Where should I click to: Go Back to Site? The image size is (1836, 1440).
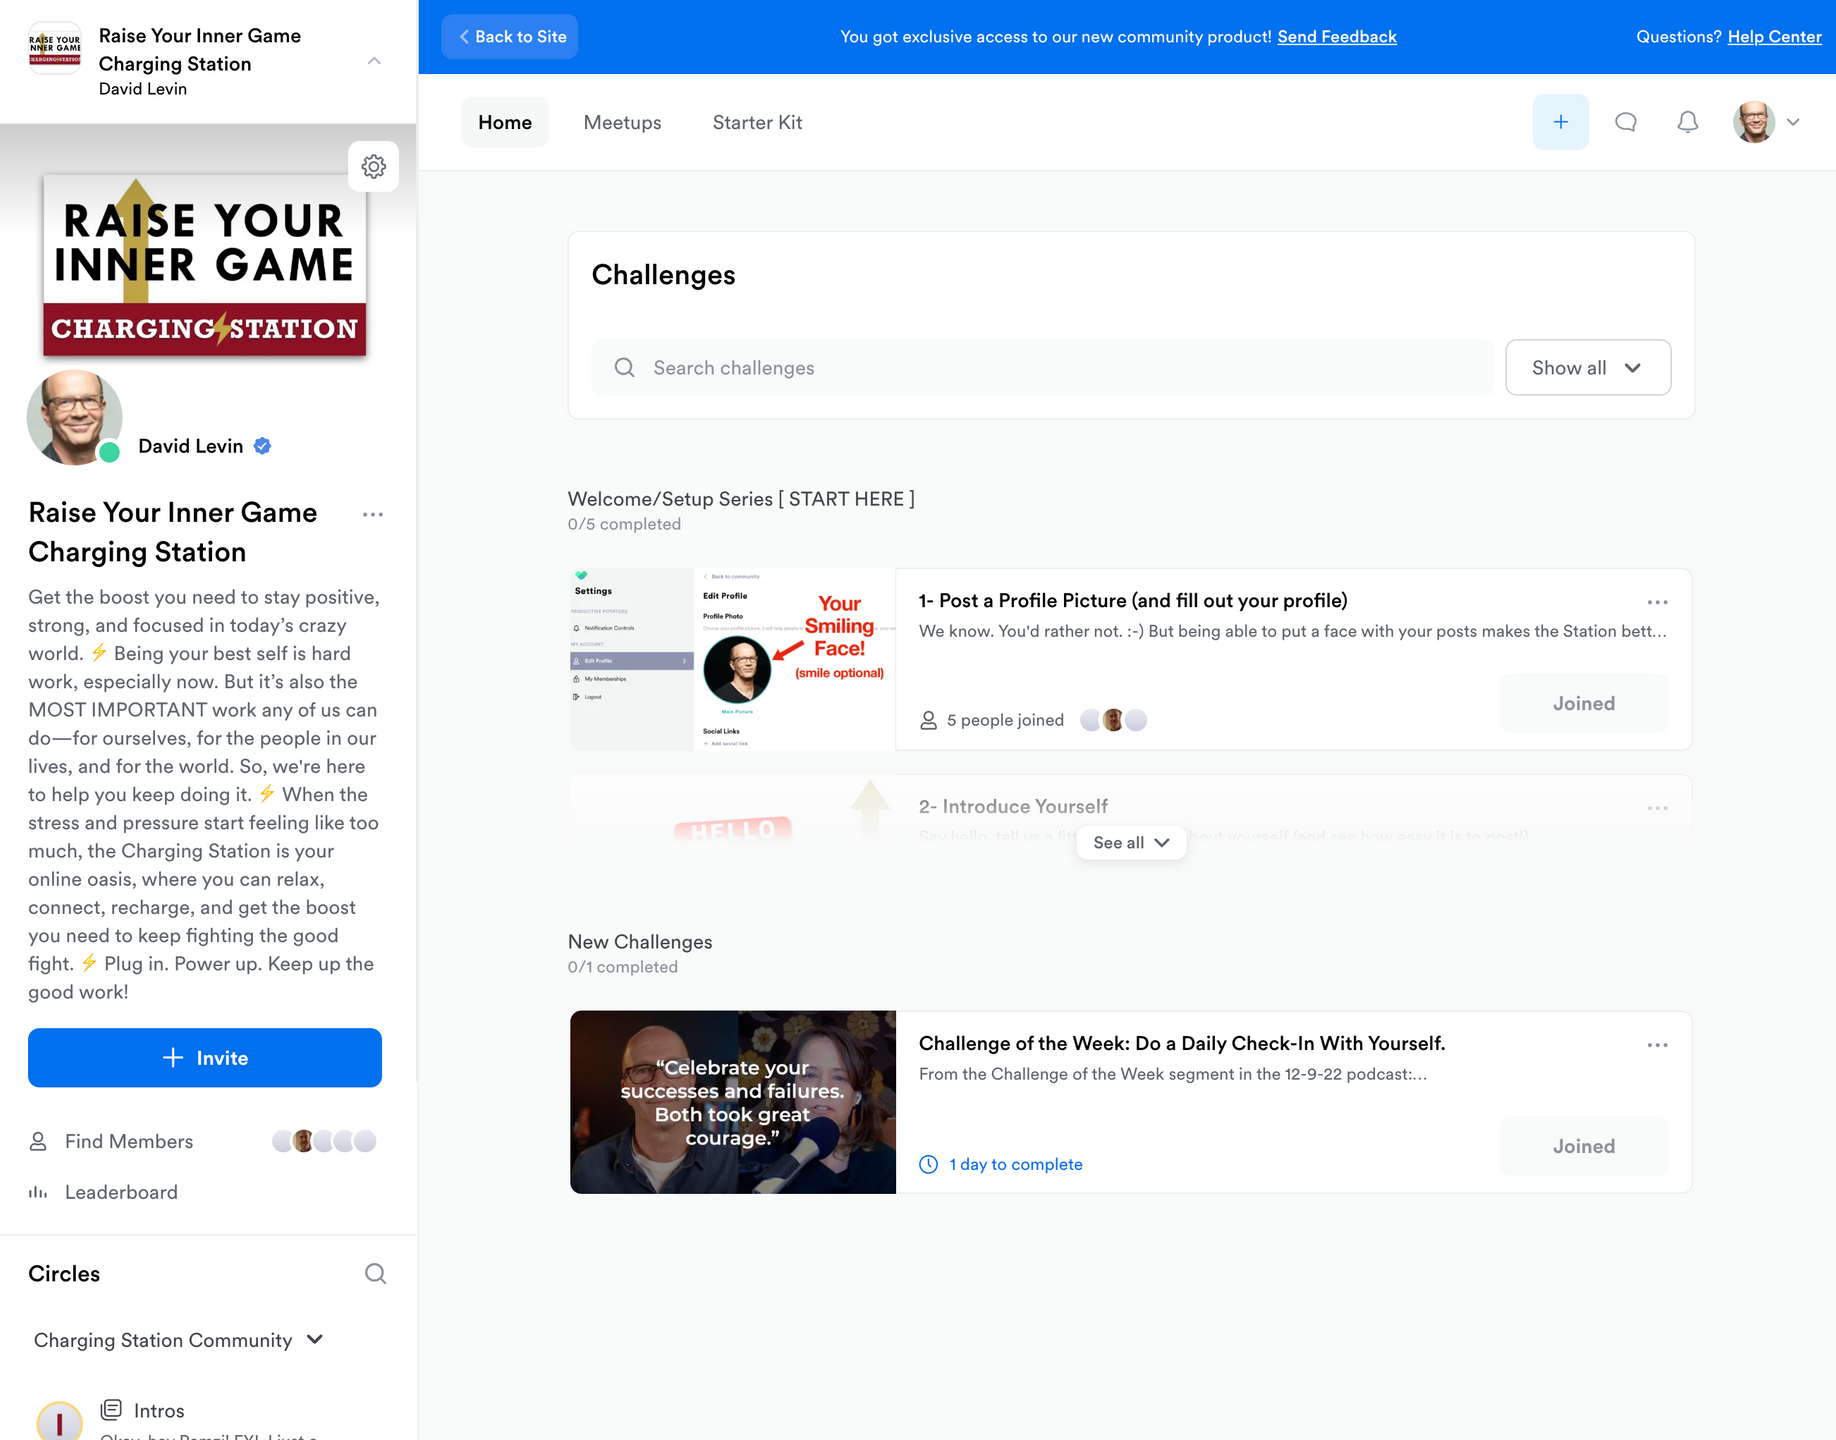point(510,36)
